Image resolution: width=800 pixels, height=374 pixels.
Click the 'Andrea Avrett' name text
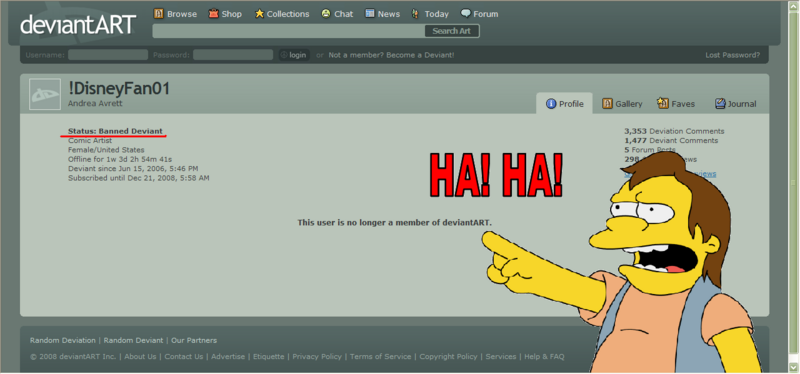[x=95, y=104]
